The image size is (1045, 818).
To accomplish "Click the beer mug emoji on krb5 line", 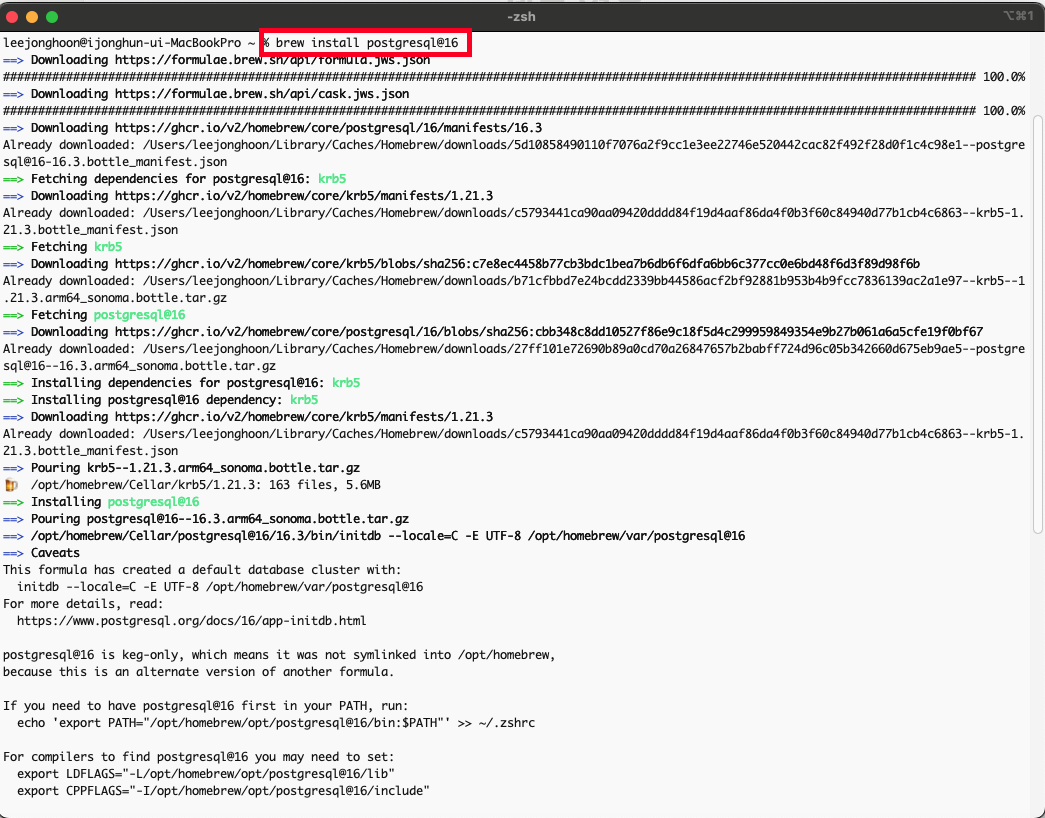I will [x=11, y=485].
